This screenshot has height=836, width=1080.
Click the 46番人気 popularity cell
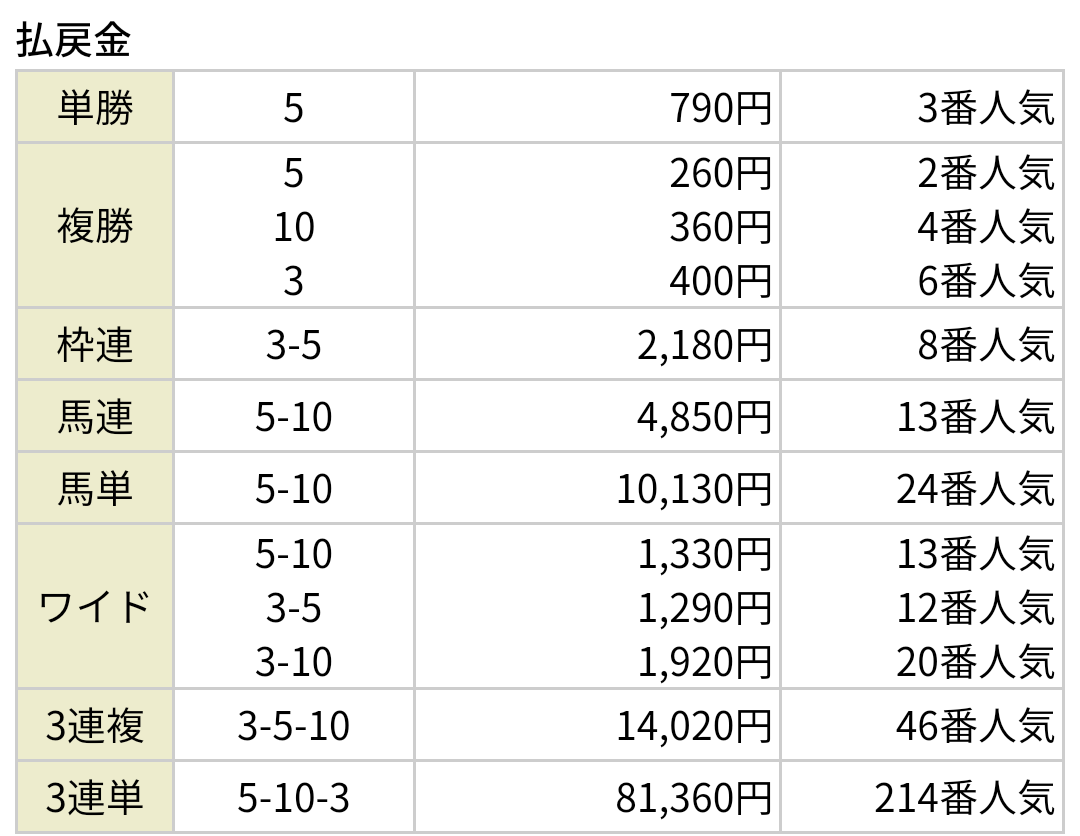pyautogui.click(x=976, y=726)
